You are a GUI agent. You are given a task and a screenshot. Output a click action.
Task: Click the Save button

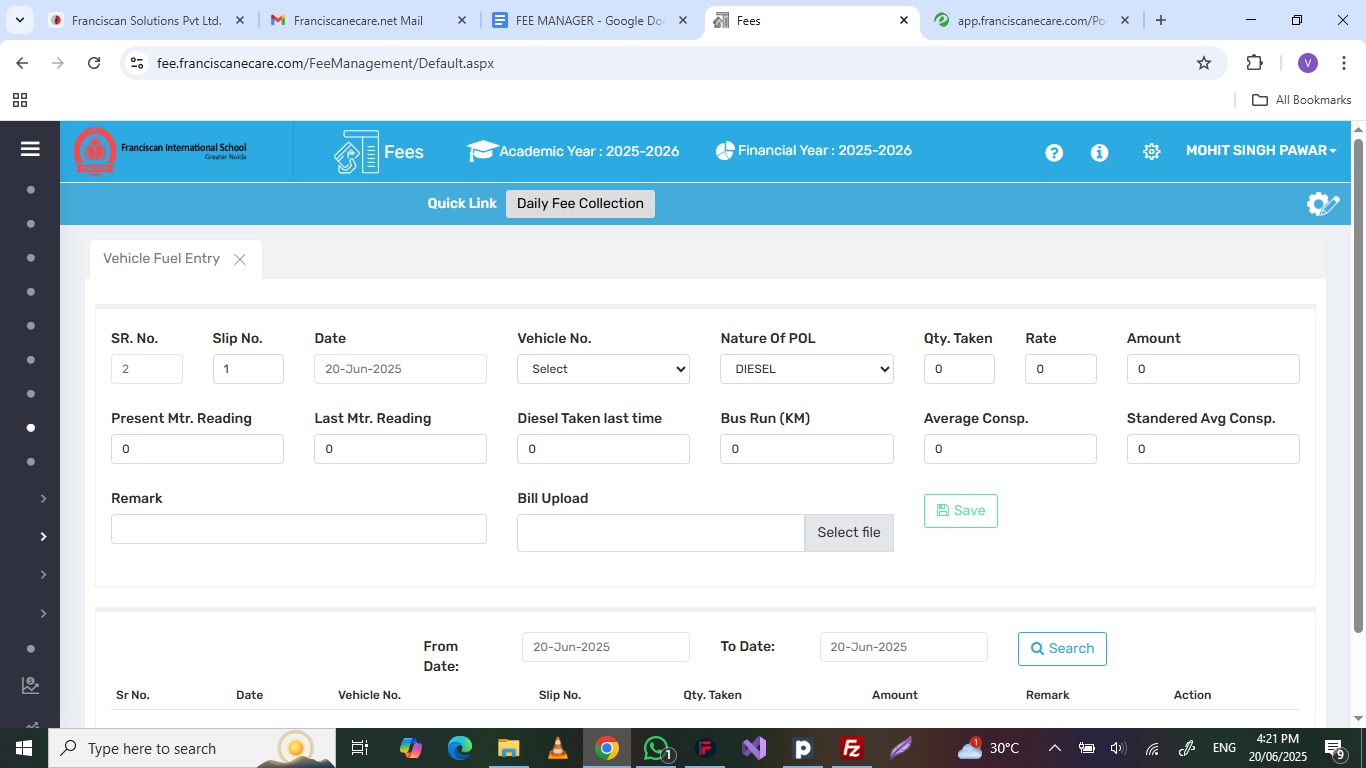(x=960, y=511)
